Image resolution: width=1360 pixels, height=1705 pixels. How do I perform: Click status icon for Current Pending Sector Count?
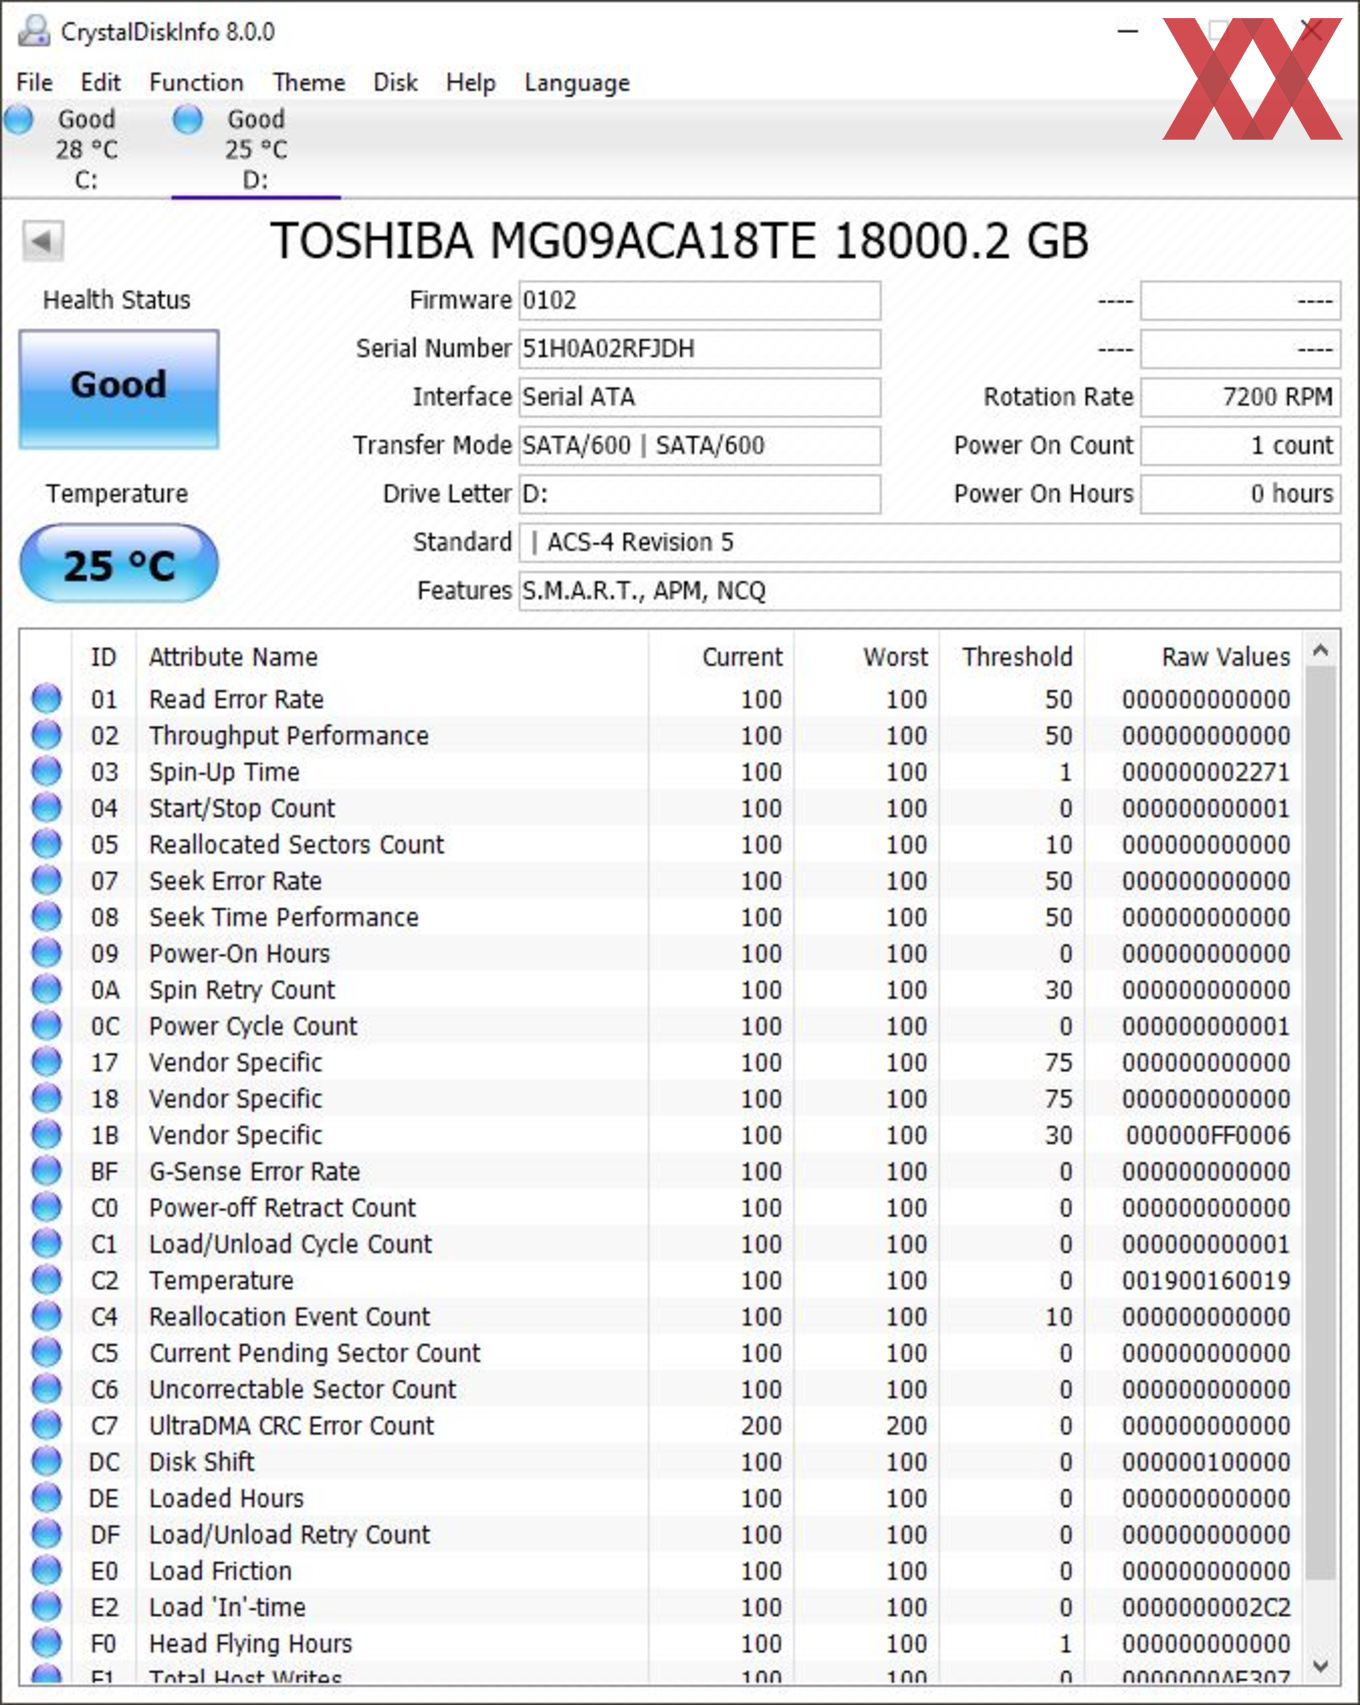46,1352
